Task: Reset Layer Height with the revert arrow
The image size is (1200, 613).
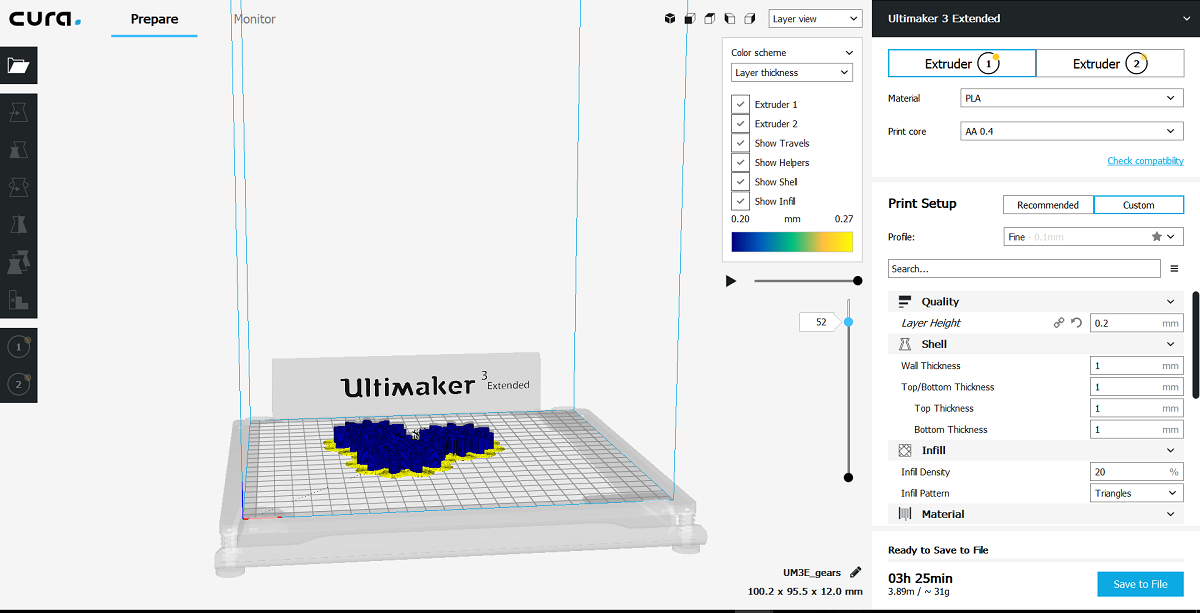Action: pos(1077,323)
